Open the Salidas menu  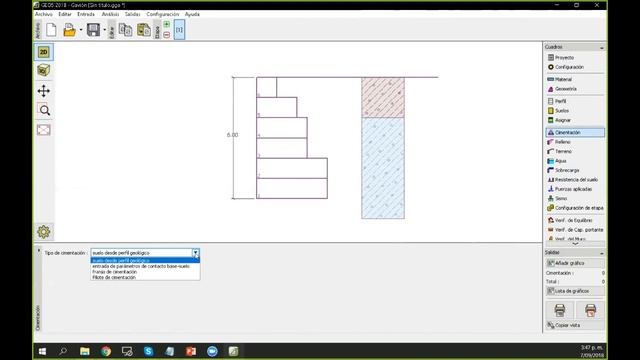coord(133,14)
